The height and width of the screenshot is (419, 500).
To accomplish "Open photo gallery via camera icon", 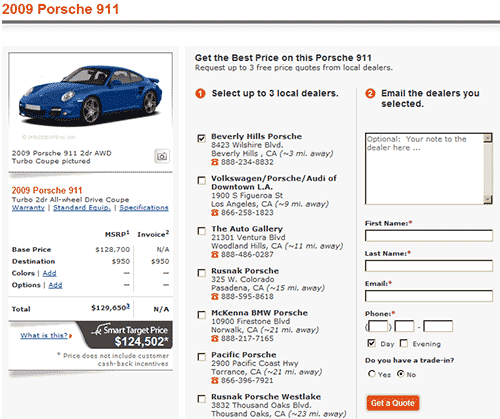I will click(162, 156).
